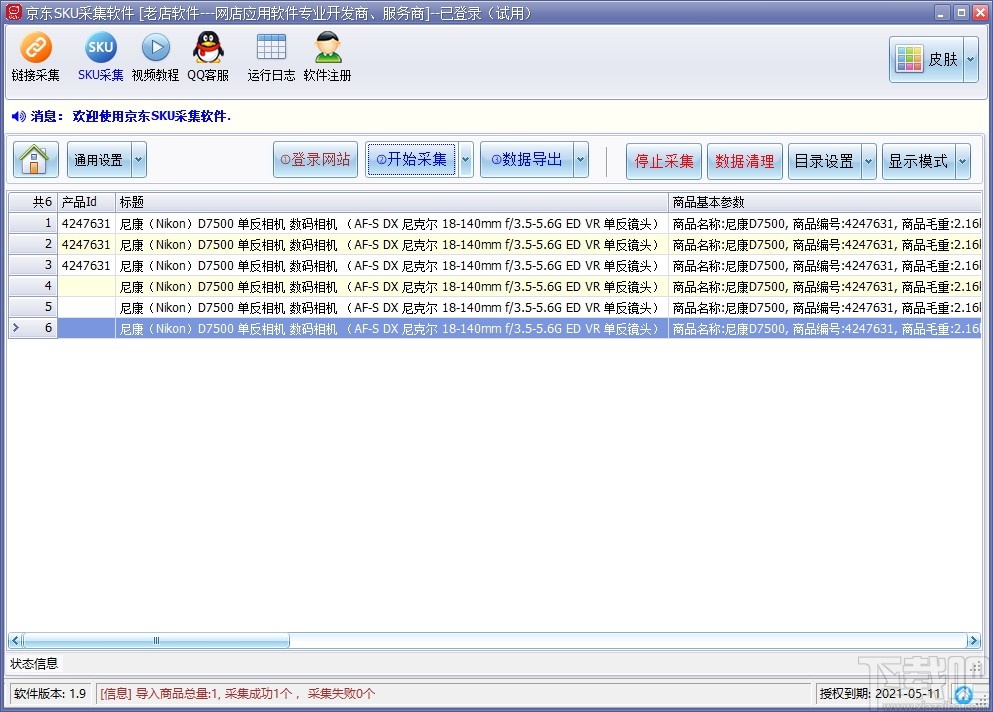Open the 运行日志 run log
The height and width of the screenshot is (712, 993).
pos(271,57)
